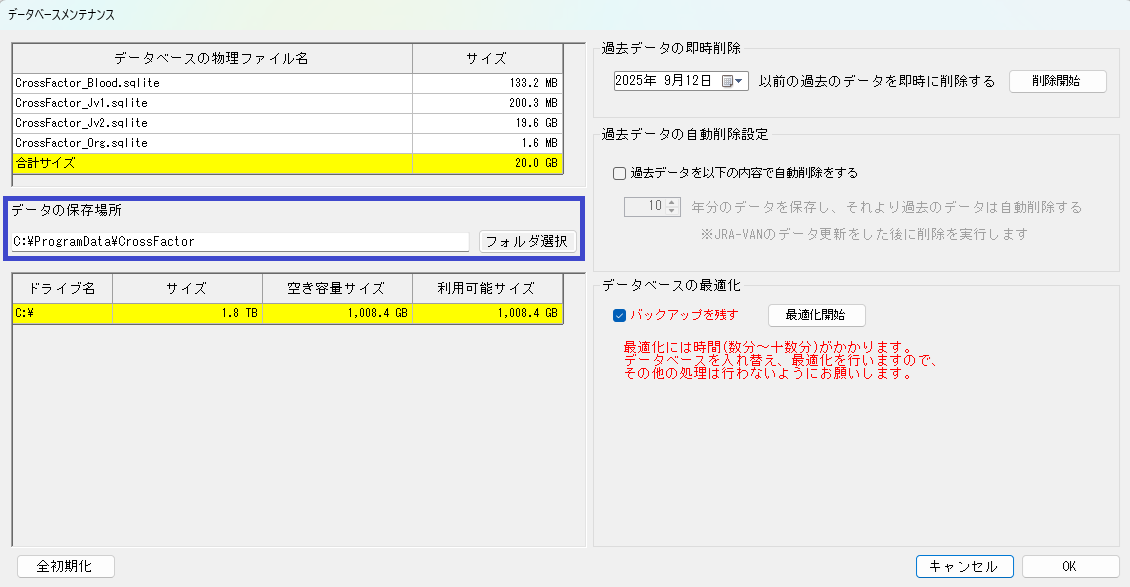Enable the 過去データ auto-delete checkbox
Viewport: 1130px width, 587px height.
(620, 172)
